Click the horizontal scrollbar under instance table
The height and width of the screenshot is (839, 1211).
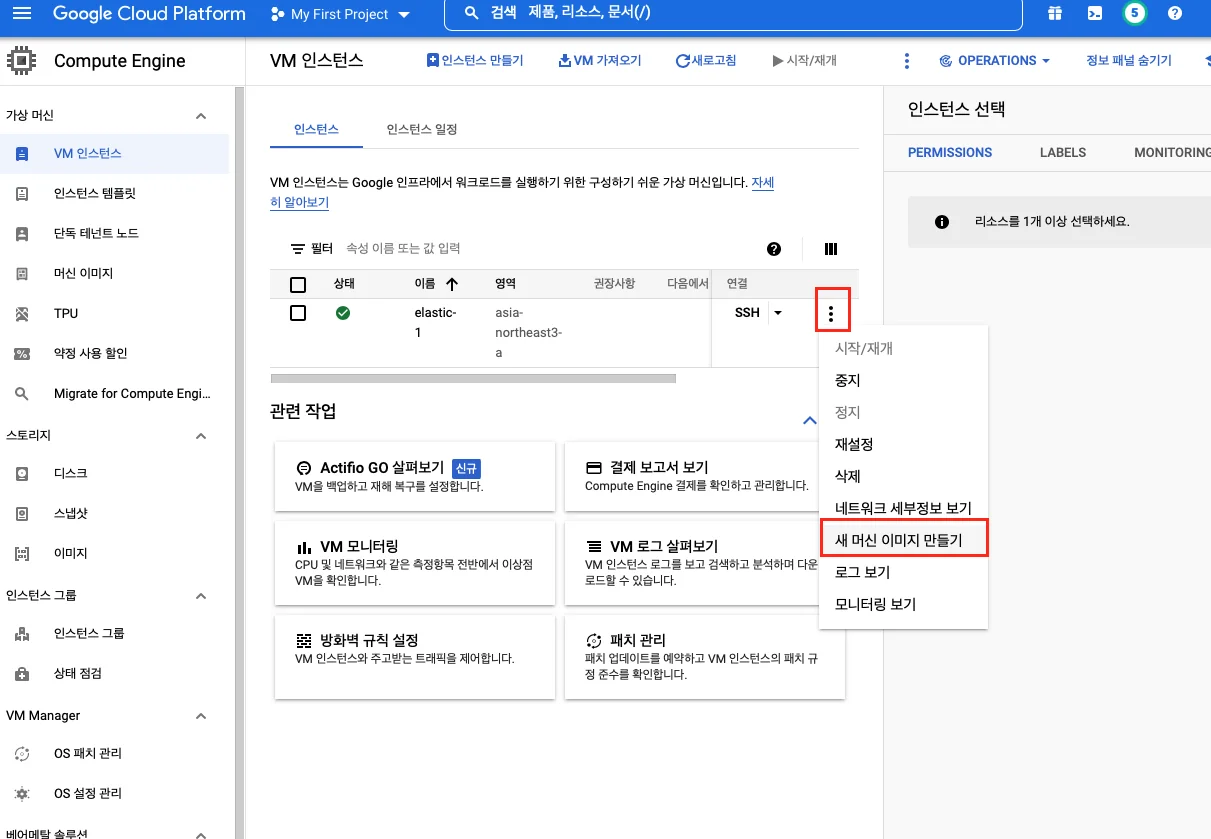[x=473, y=378]
